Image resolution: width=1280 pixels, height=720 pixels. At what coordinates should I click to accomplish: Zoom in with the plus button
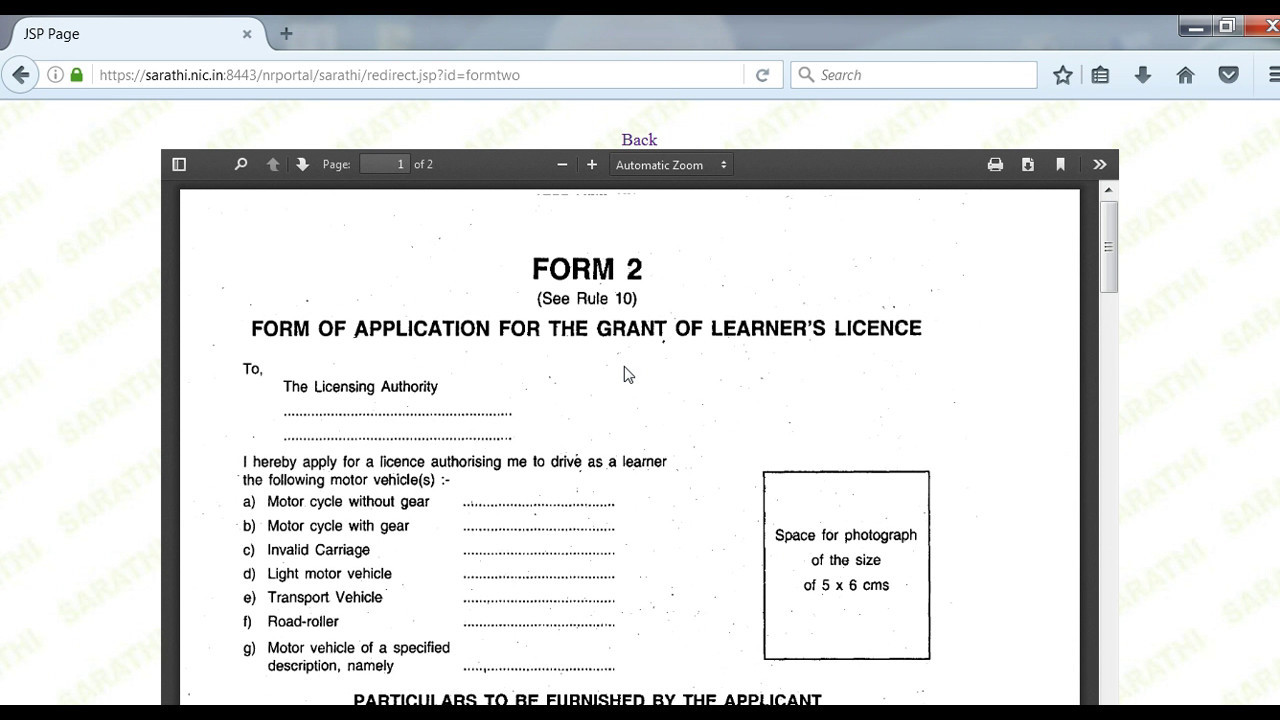point(592,165)
